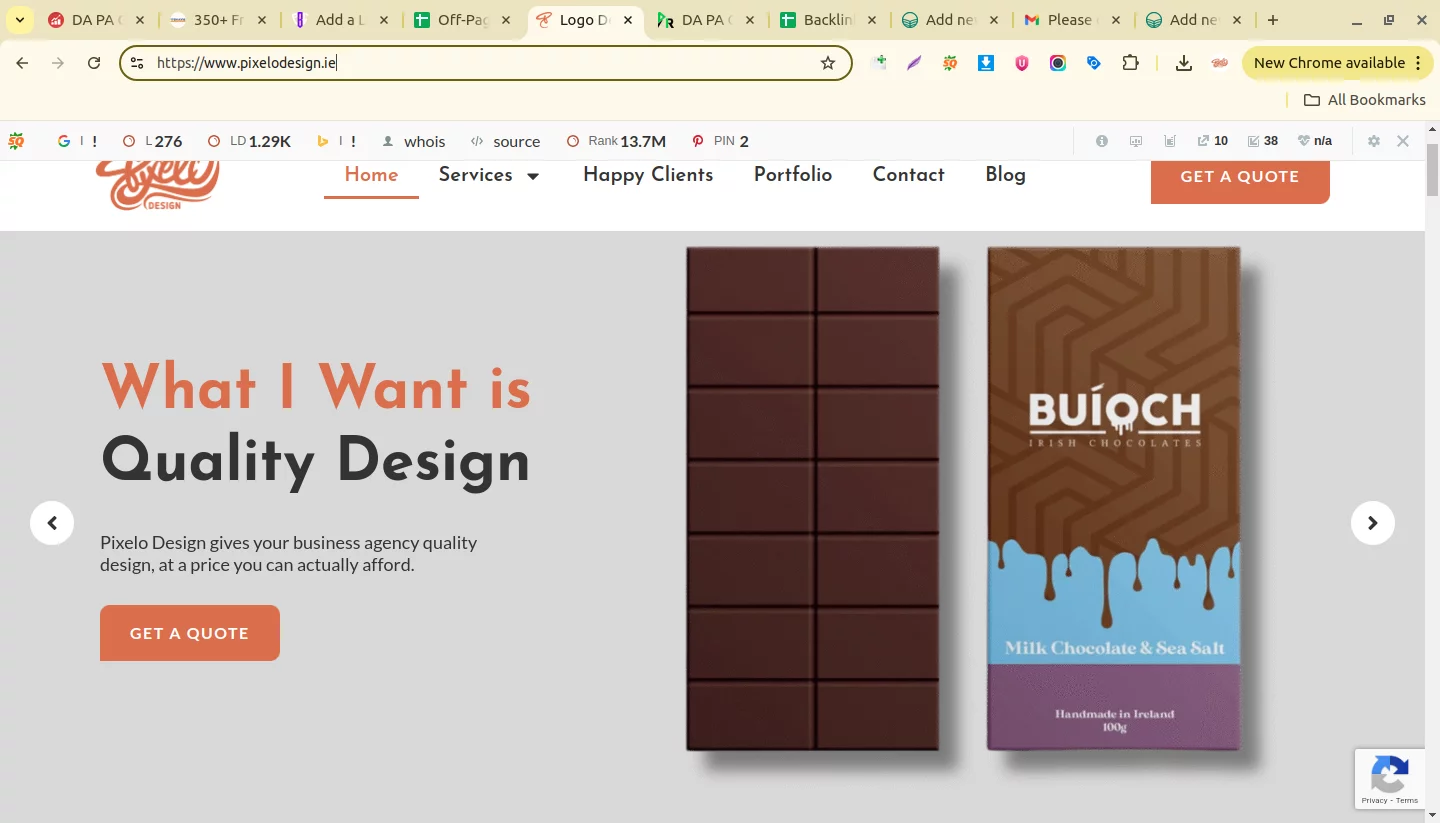Open the blue download-arrow extension
Viewport: 1440px width, 823px height.
tap(986, 63)
